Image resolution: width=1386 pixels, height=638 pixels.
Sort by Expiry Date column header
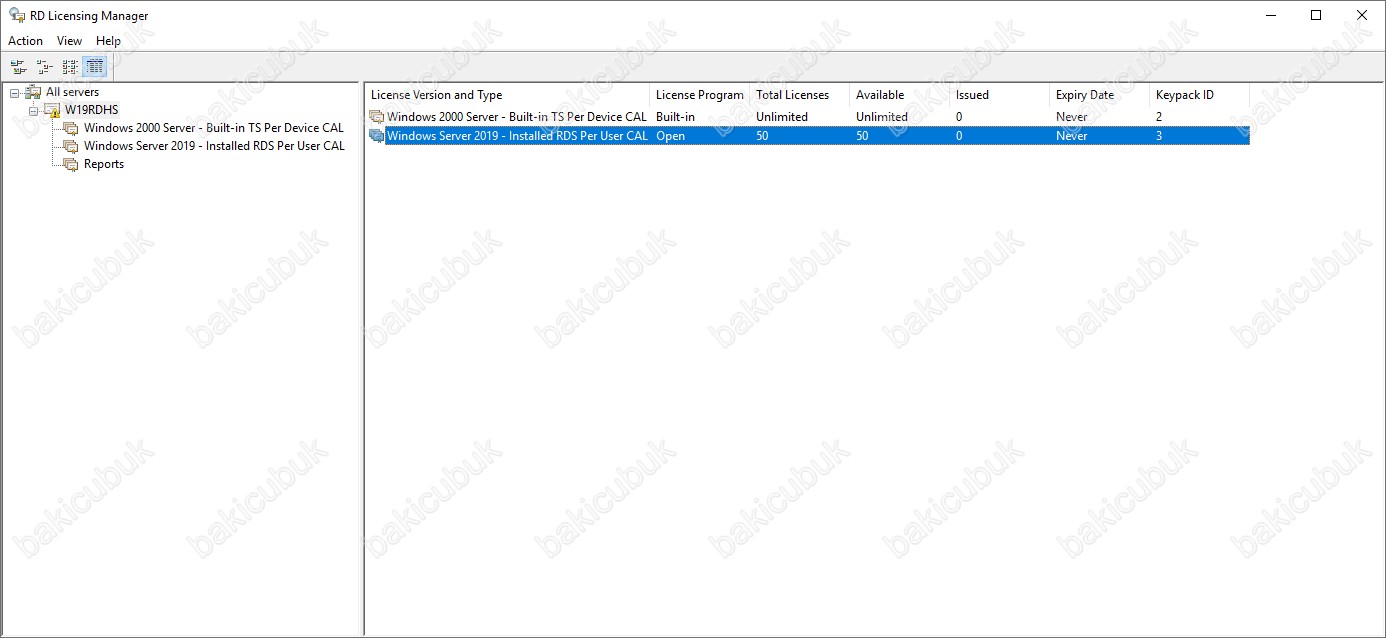click(x=1099, y=95)
